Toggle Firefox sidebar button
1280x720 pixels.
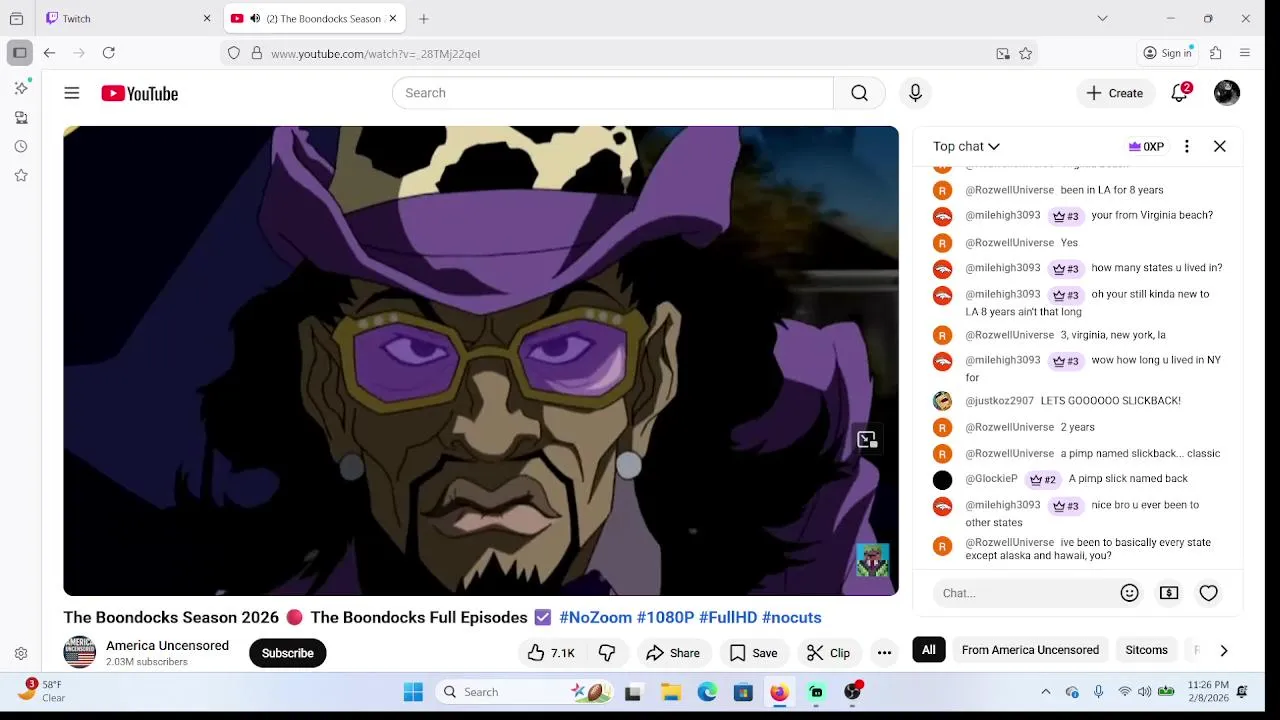(x=19, y=53)
